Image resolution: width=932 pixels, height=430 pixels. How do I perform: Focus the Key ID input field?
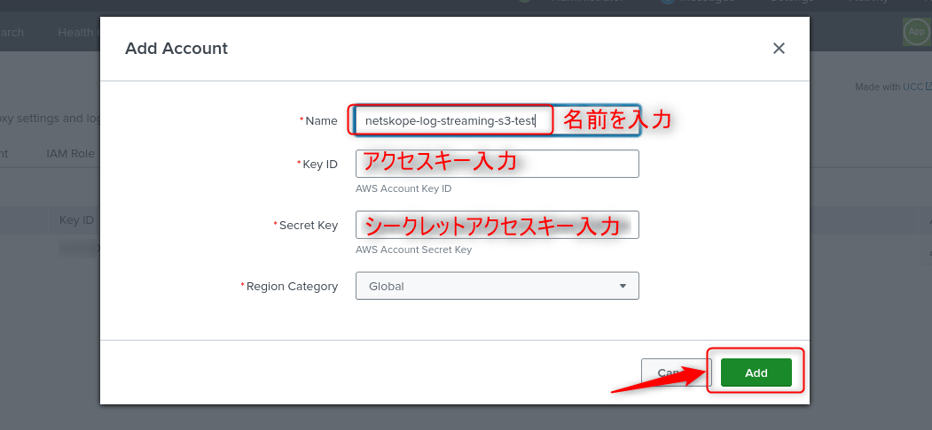pyautogui.click(x=497, y=164)
